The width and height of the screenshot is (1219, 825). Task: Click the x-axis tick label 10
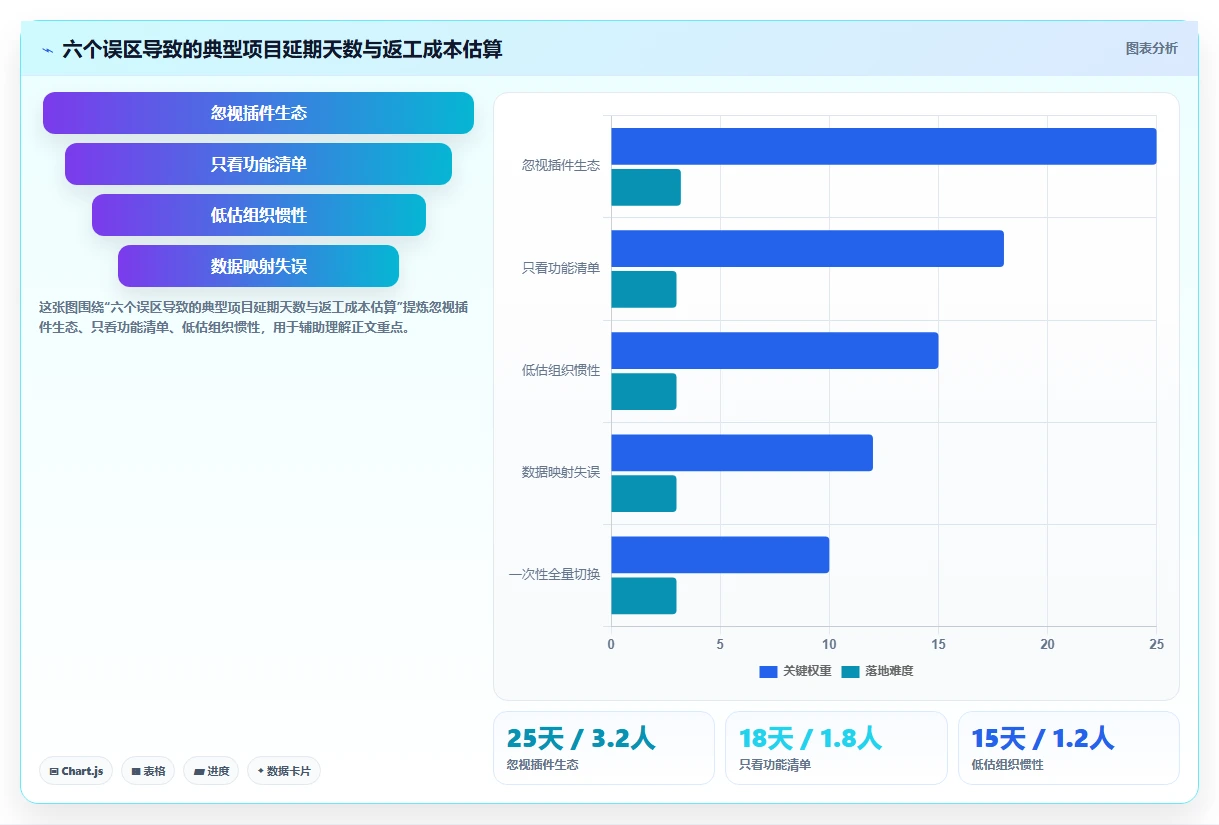(829, 644)
